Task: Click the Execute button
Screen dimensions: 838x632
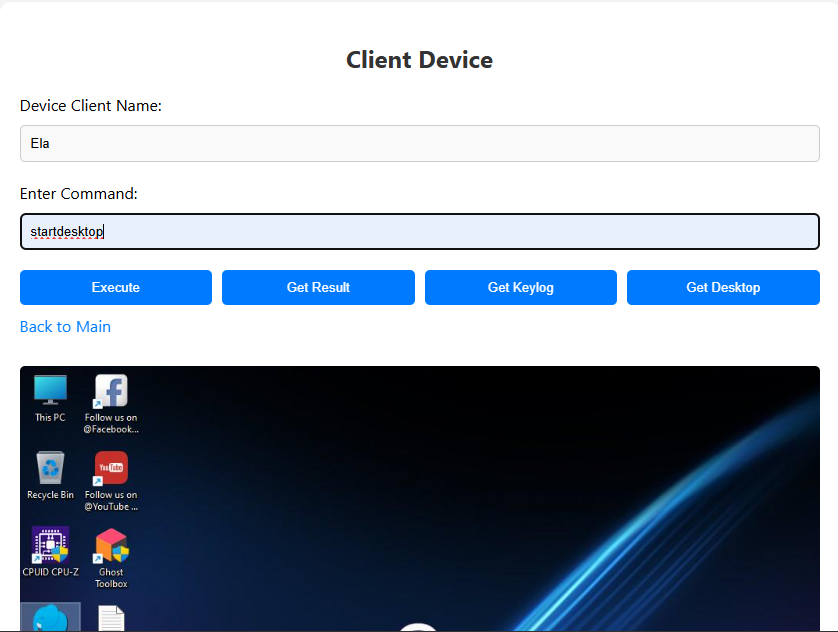Action: point(116,287)
